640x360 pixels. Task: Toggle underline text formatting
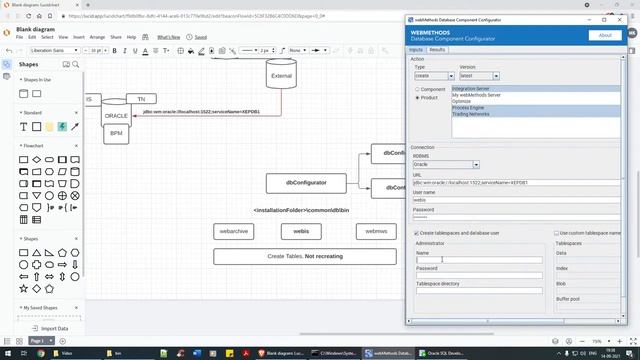point(135,51)
